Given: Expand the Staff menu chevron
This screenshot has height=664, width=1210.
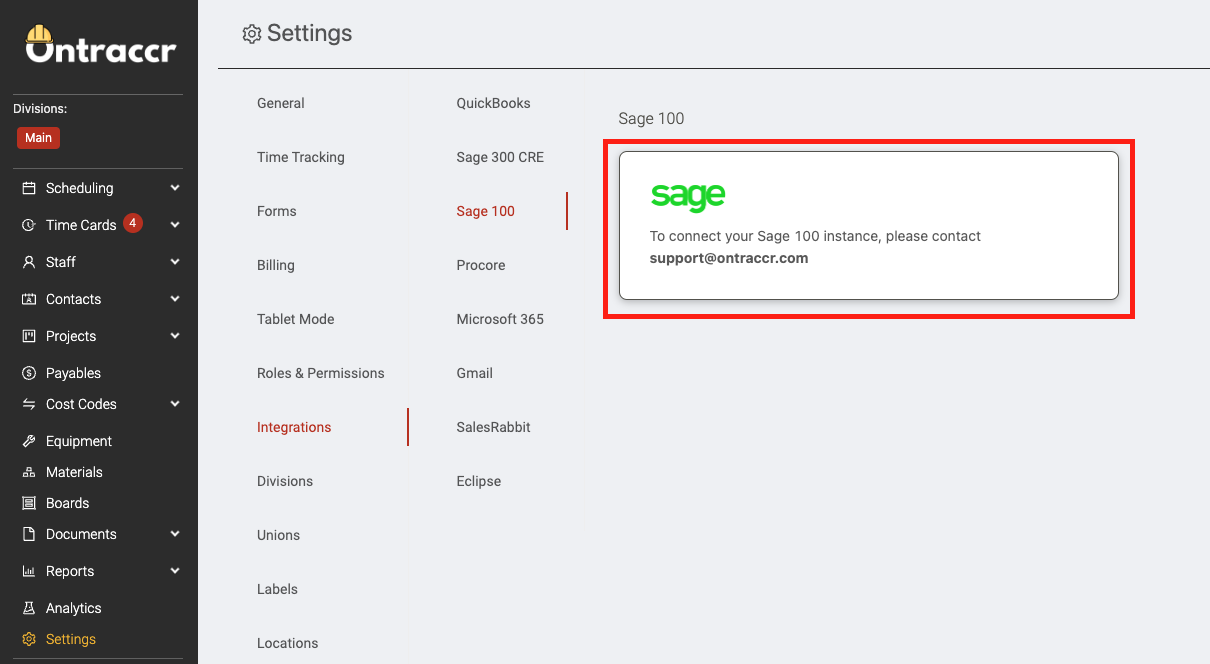Looking at the screenshot, I should click(x=175, y=262).
